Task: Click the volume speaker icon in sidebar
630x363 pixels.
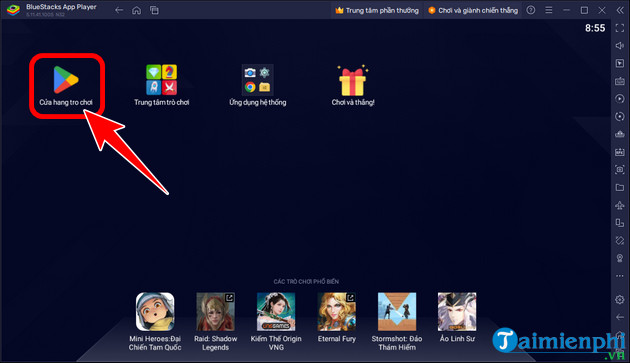Action: (620, 45)
